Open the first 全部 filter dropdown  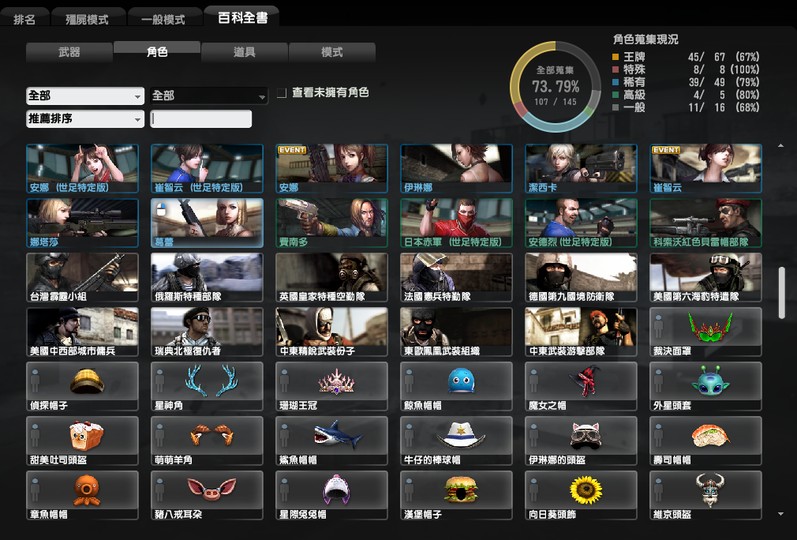coord(85,96)
